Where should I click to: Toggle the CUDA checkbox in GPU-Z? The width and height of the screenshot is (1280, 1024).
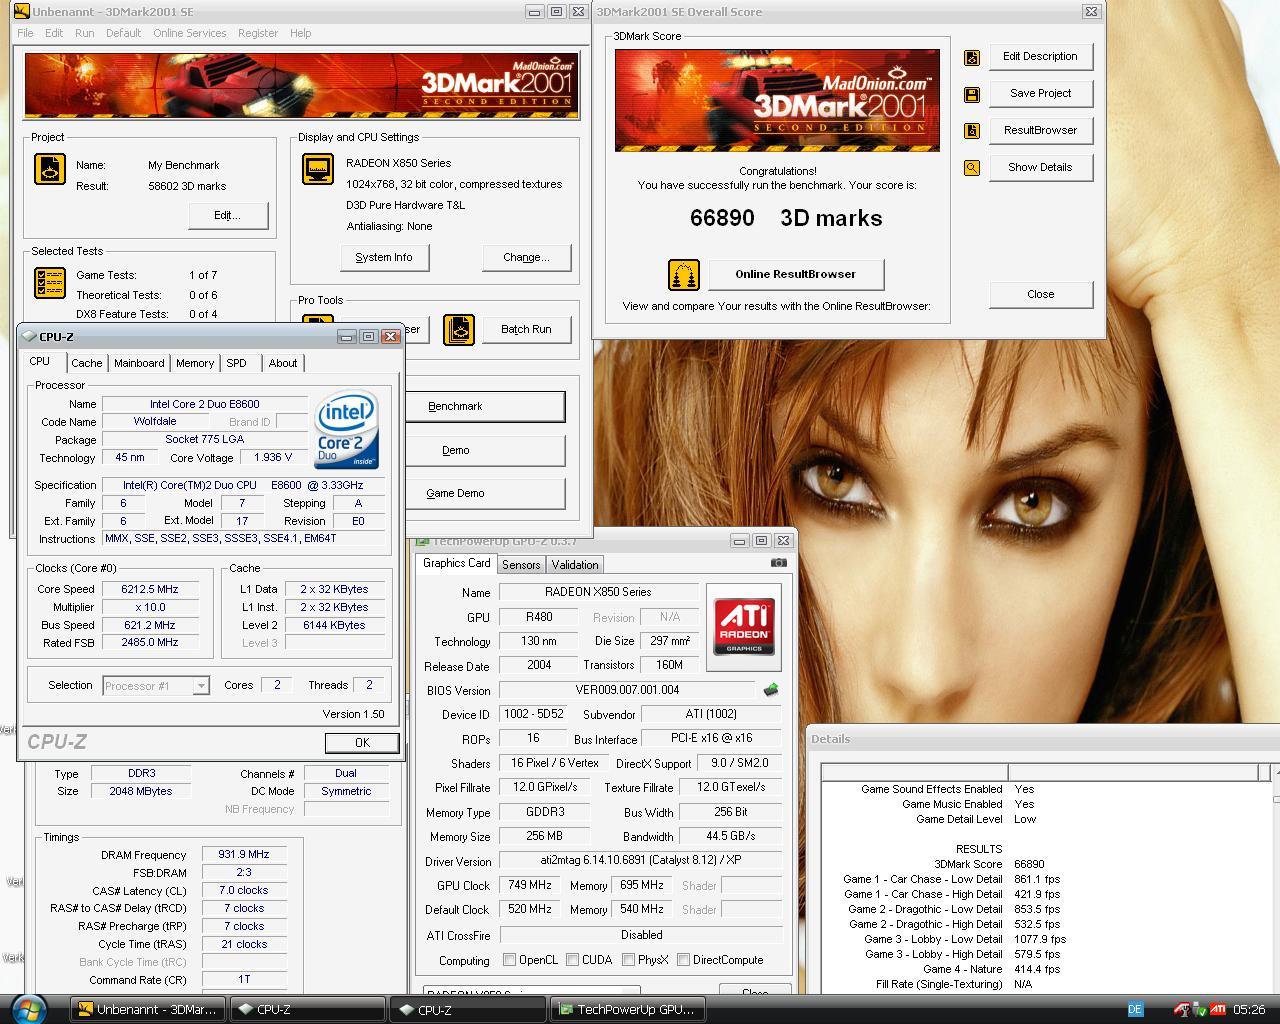tap(573, 960)
